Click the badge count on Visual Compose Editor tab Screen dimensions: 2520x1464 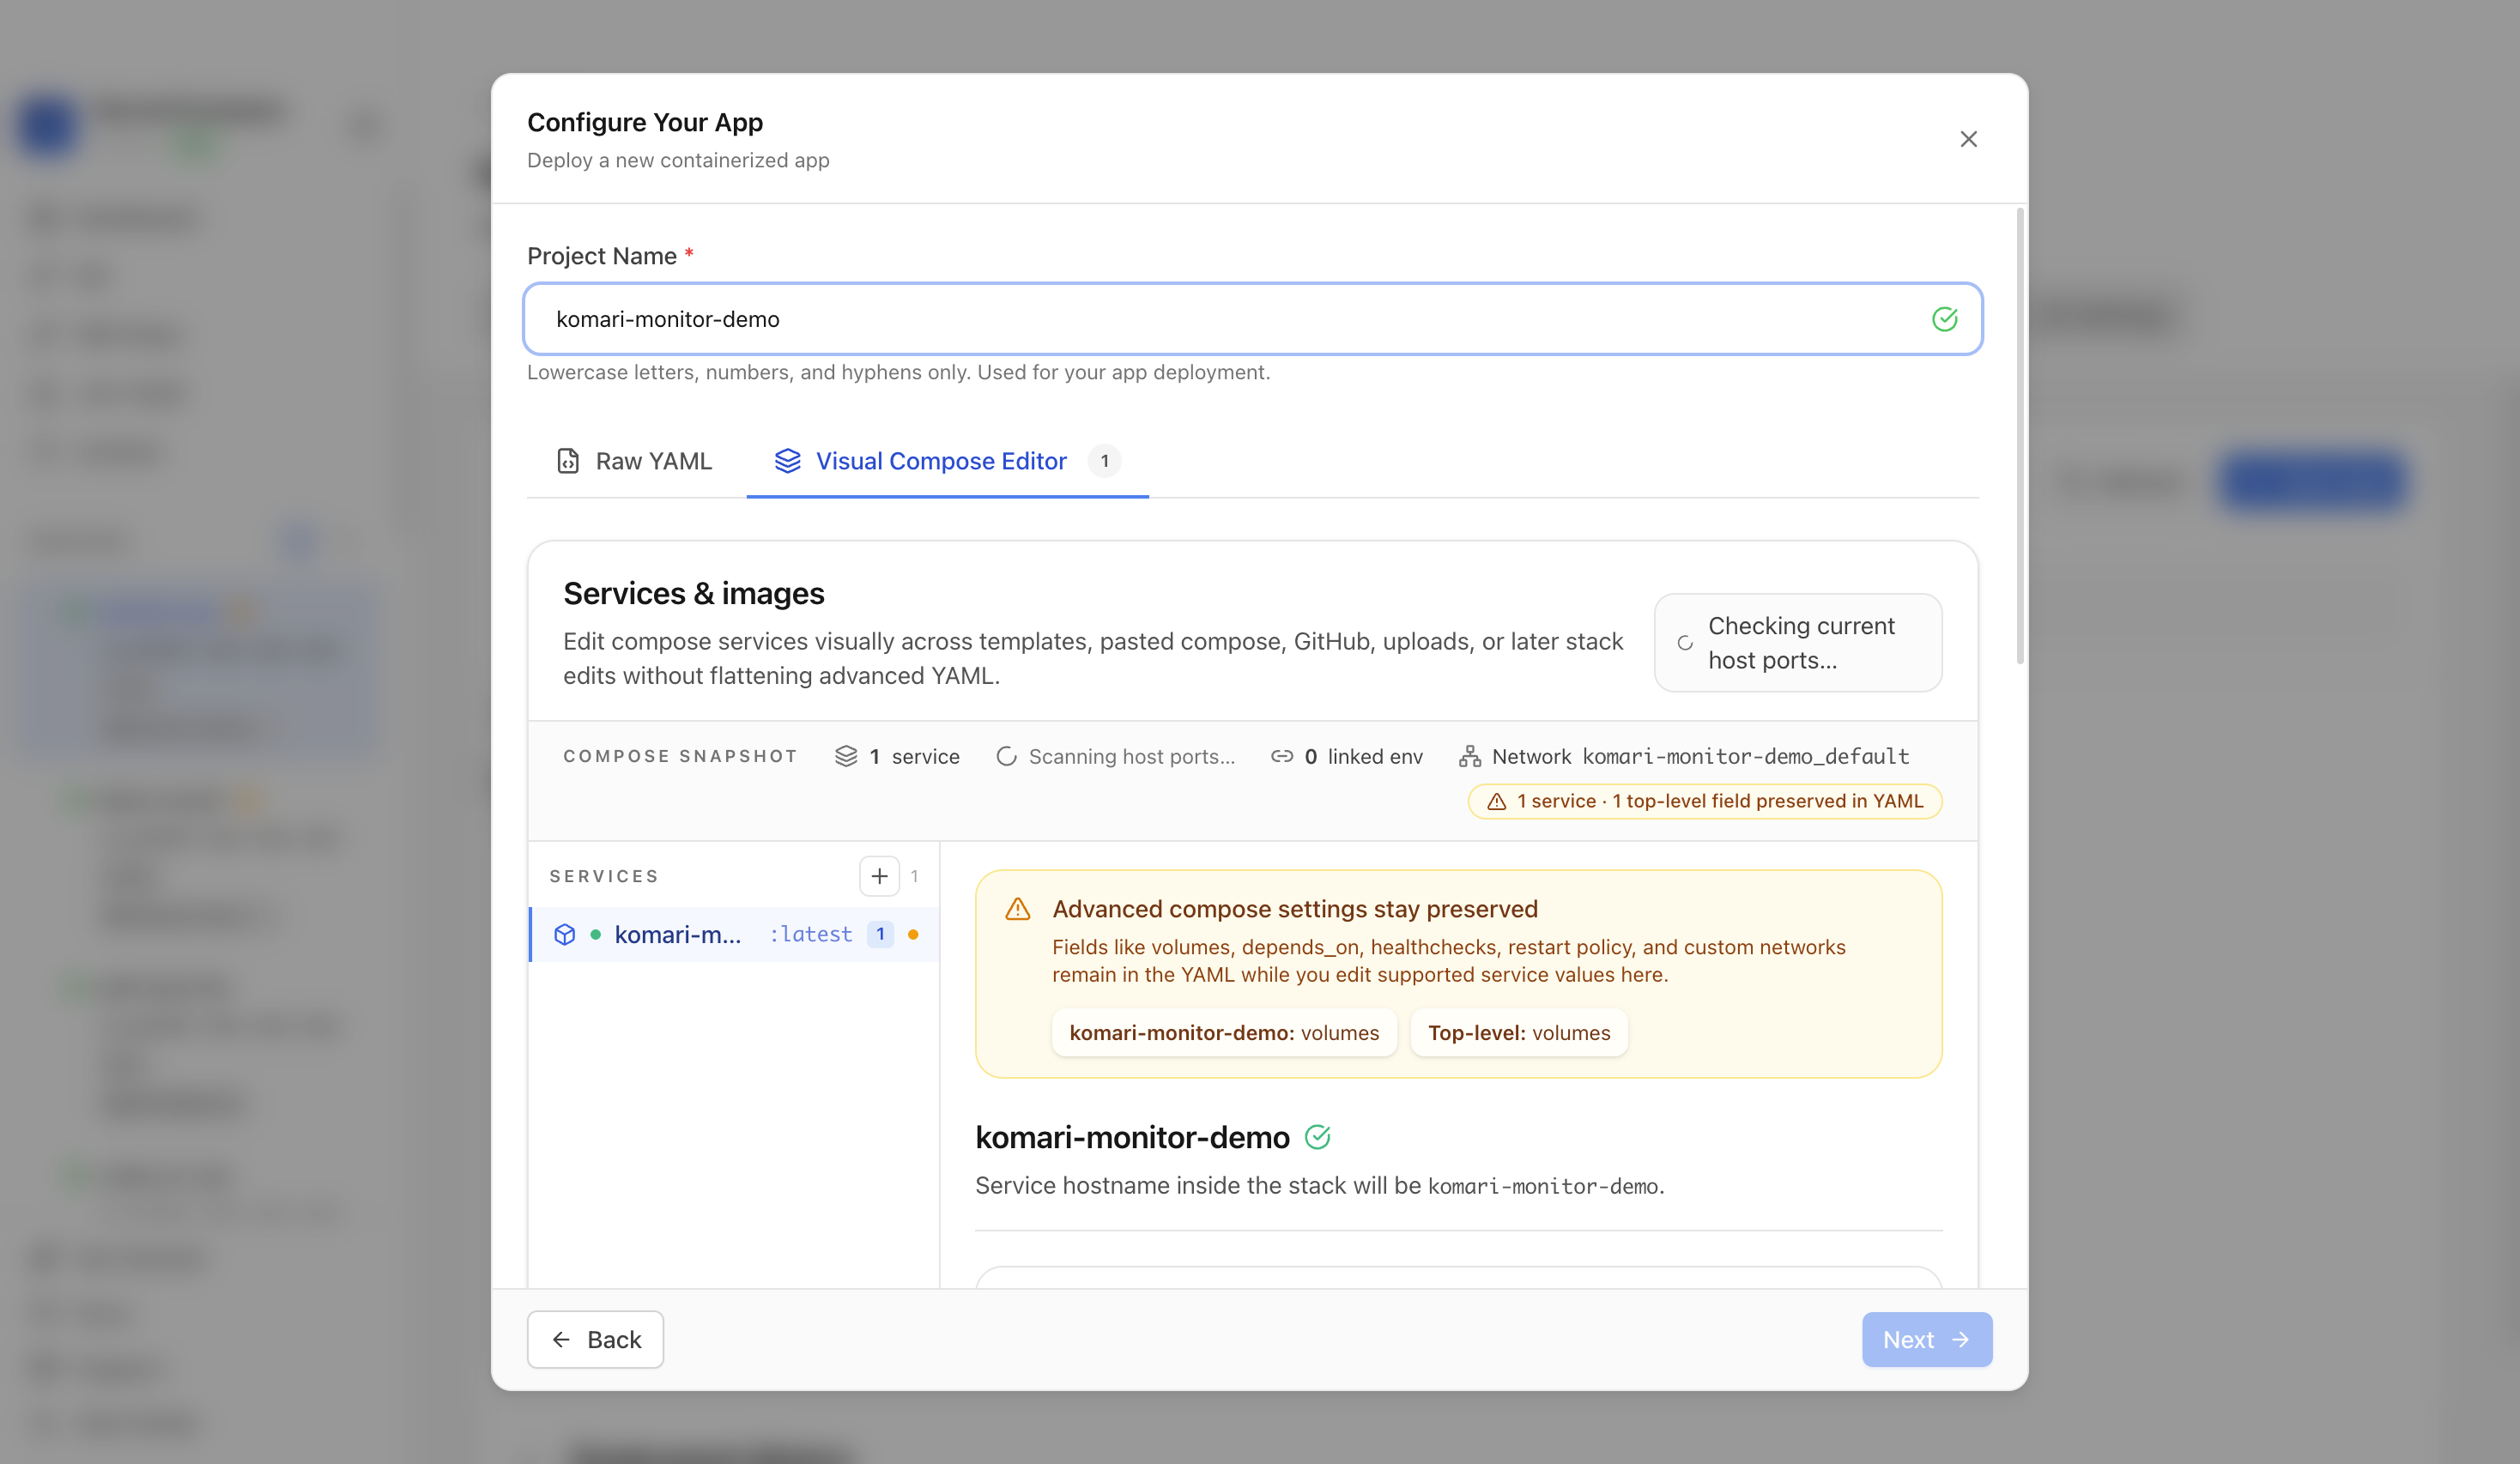(1104, 461)
